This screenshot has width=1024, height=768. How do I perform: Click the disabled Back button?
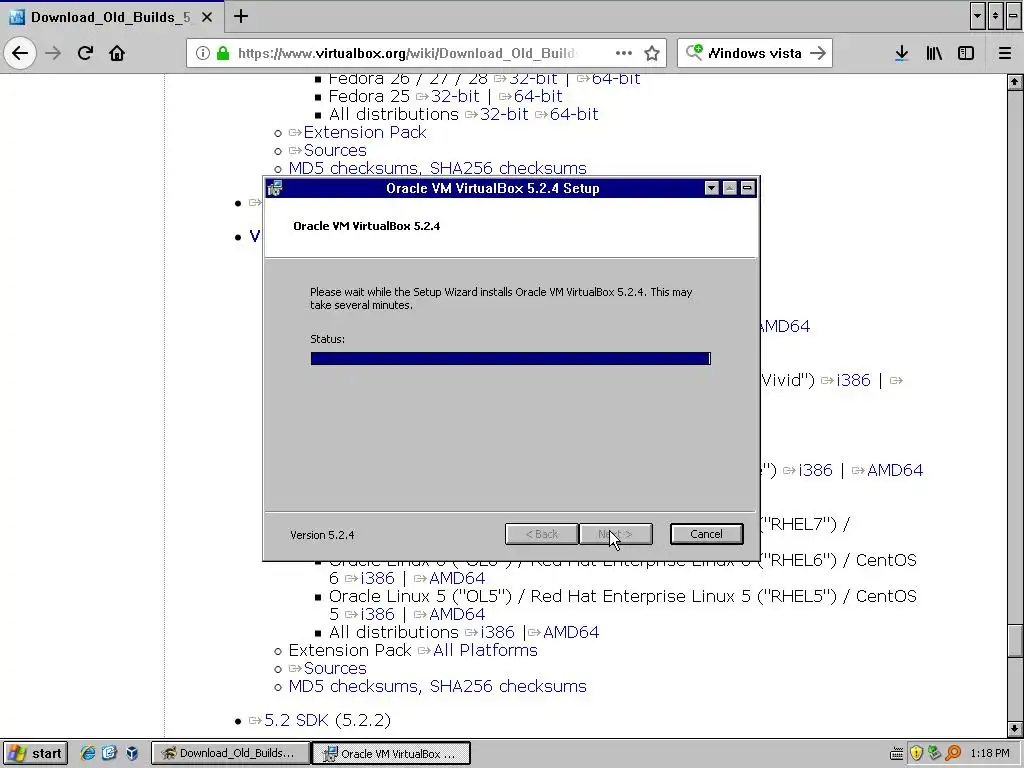click(x=541, y=534)
